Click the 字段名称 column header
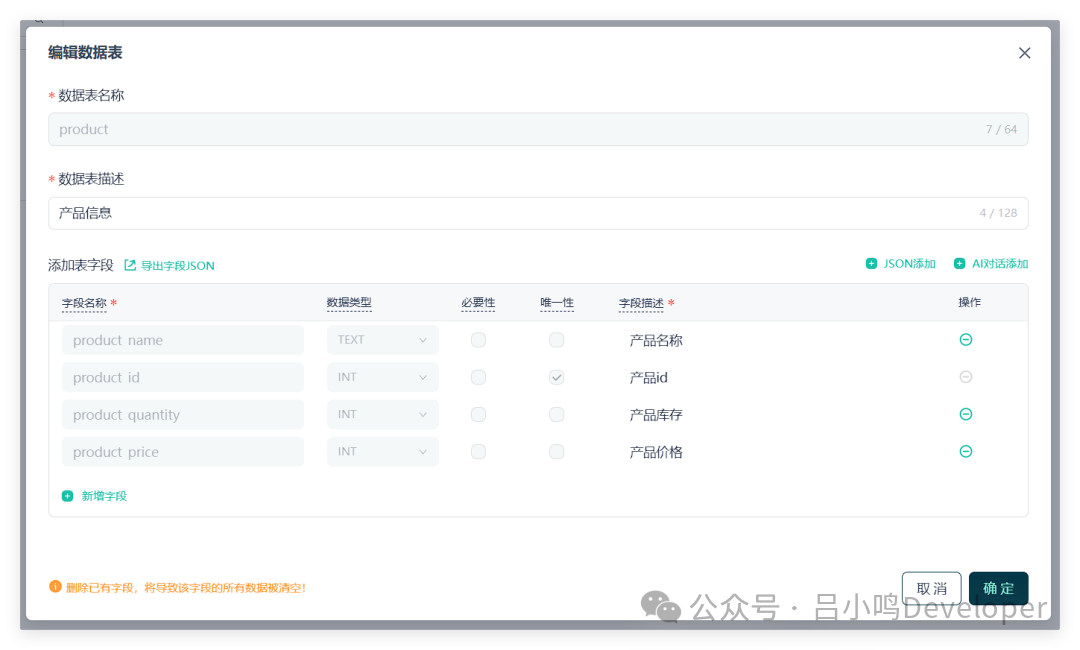This screenshot has height=650, width=1080. tap(84, 303)
